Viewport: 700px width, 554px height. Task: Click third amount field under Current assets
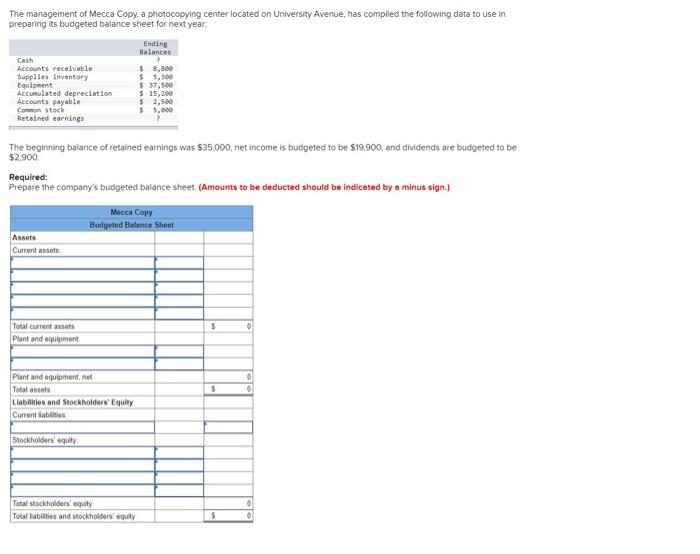pyautogui.click(x=179, y=288)
